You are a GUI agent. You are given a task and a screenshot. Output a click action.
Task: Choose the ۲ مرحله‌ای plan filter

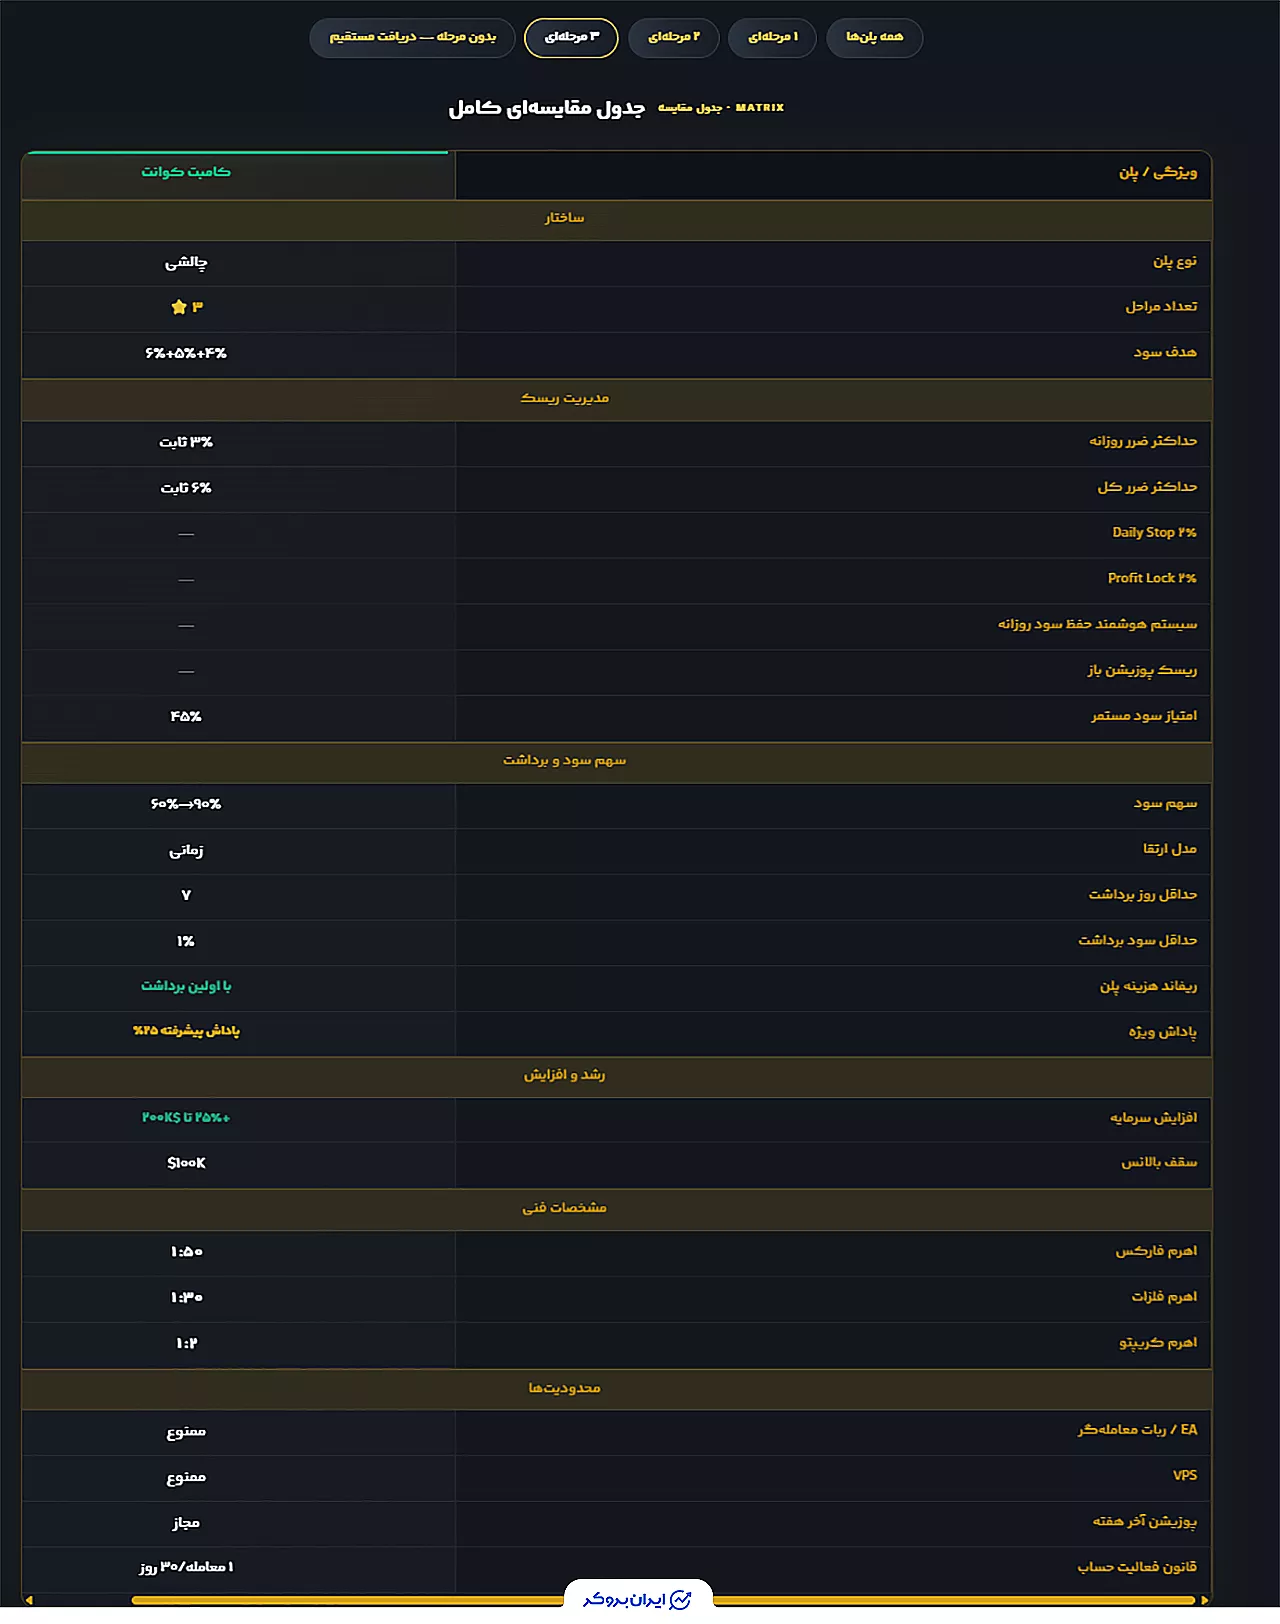click(674, 37)
